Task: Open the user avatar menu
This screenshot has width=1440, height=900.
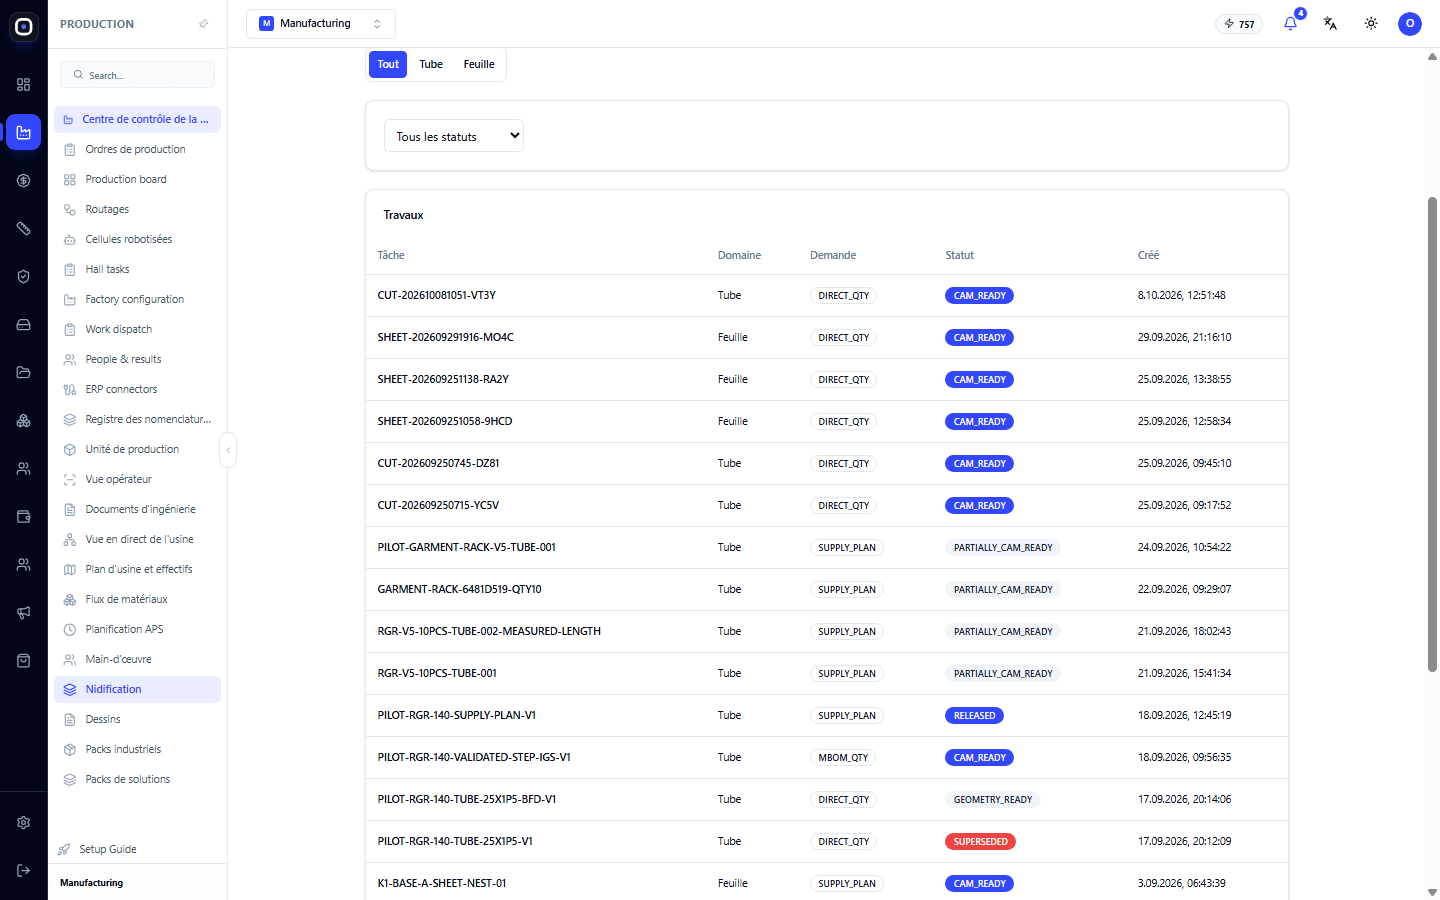Action: pyautogui.click(x=1410, y=23)
